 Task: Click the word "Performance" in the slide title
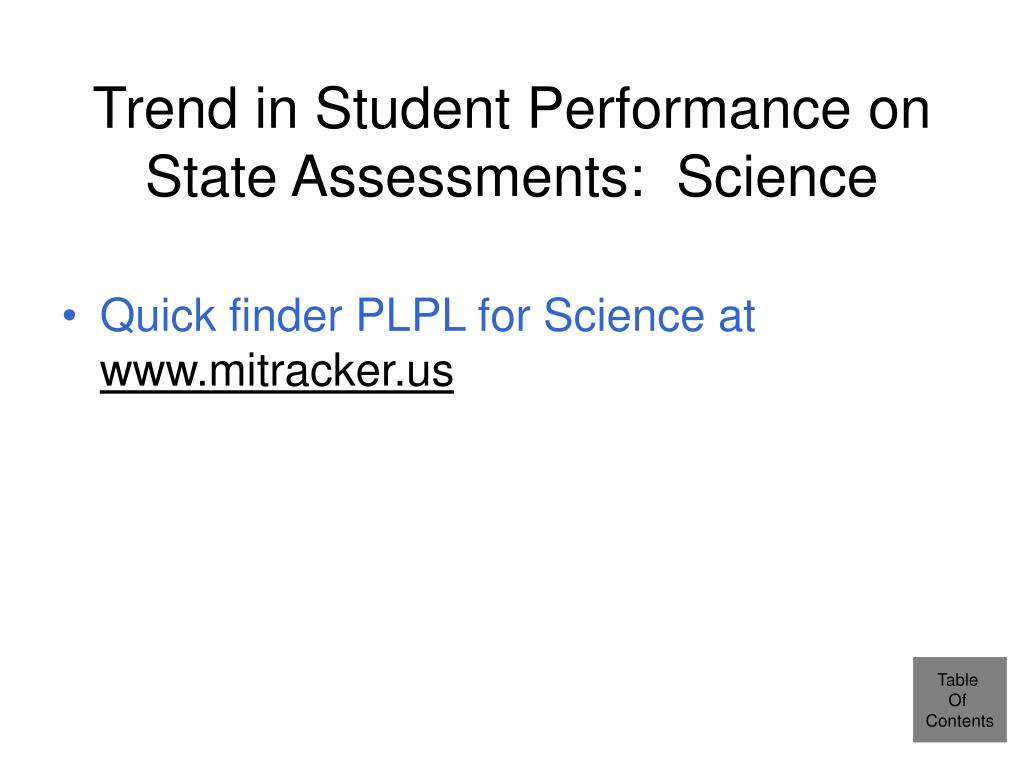tap(689, 108)
